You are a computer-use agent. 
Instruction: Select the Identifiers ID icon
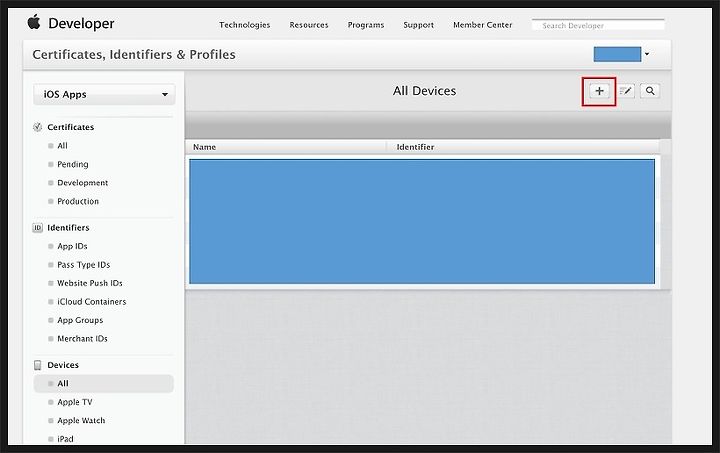click(x=38, y=228)
